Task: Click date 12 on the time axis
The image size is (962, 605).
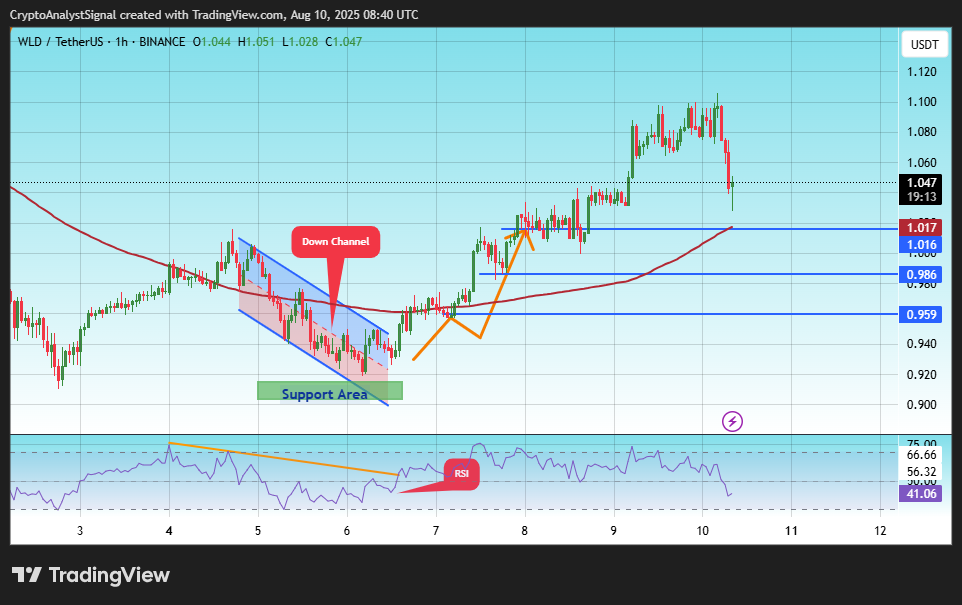Action: pyautogui.click(x=880, y=531)
